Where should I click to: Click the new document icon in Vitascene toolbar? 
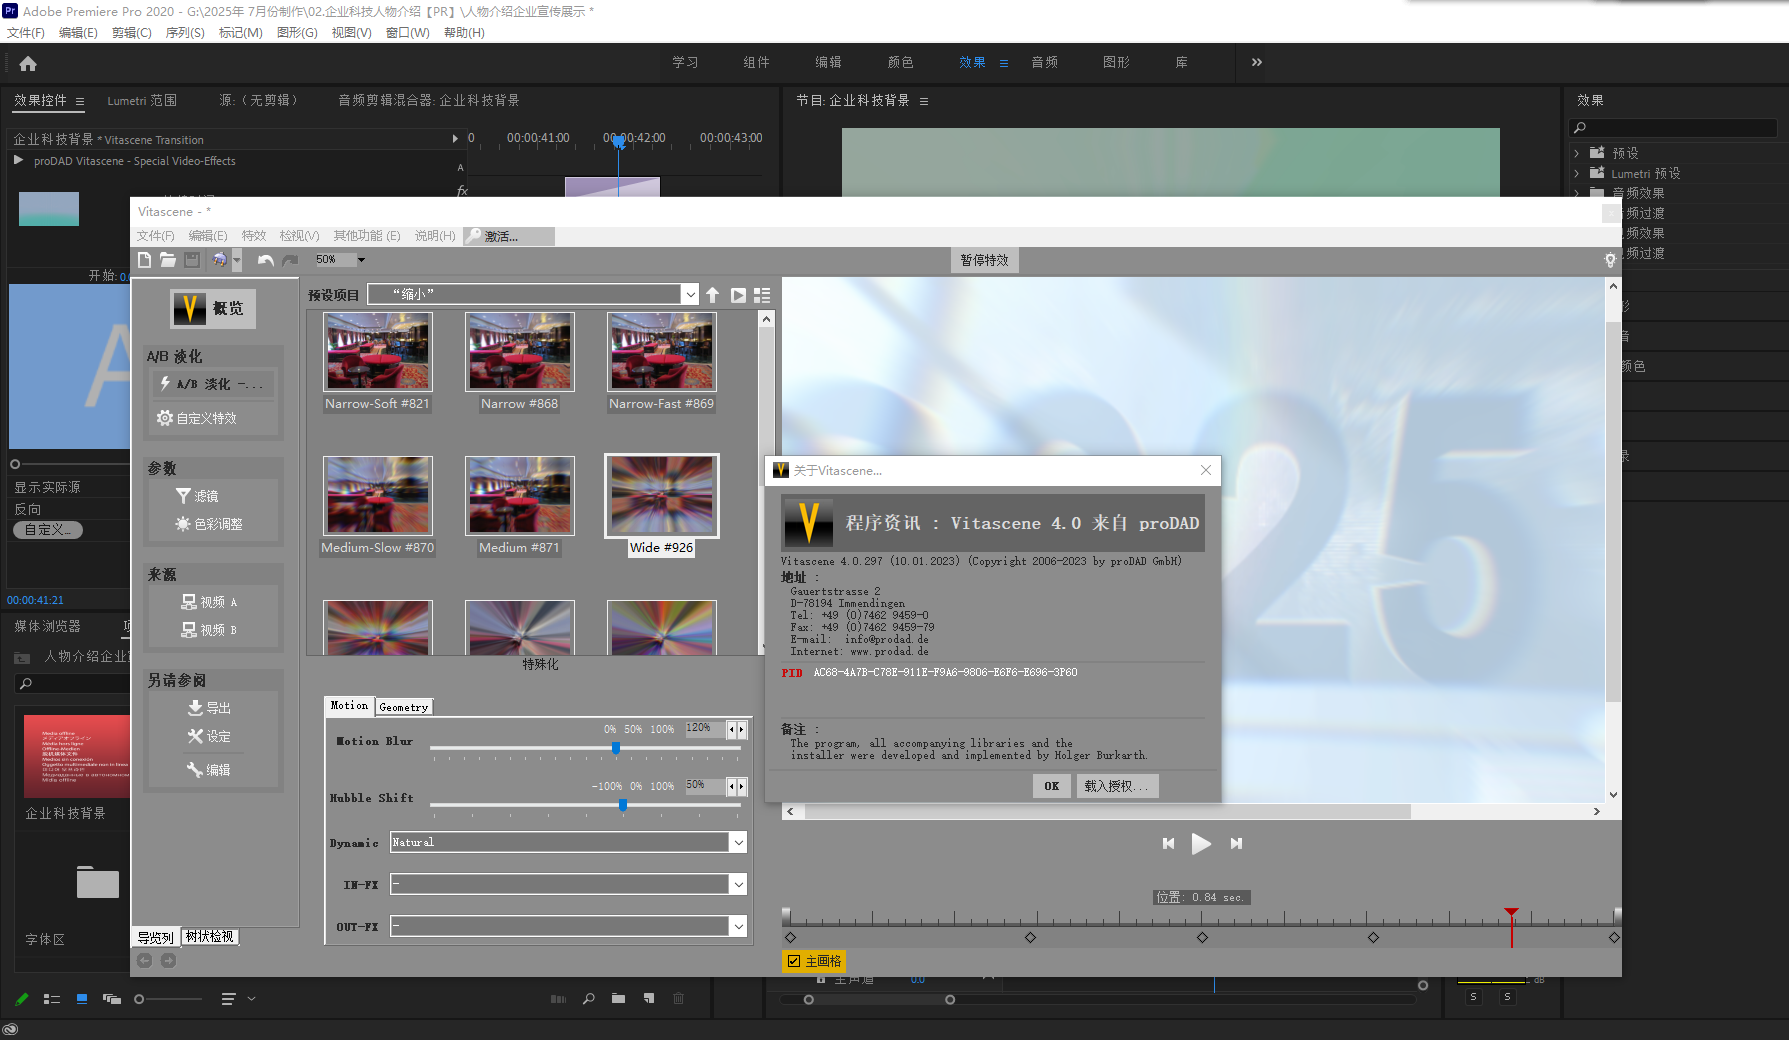click(x=145, y=260)
